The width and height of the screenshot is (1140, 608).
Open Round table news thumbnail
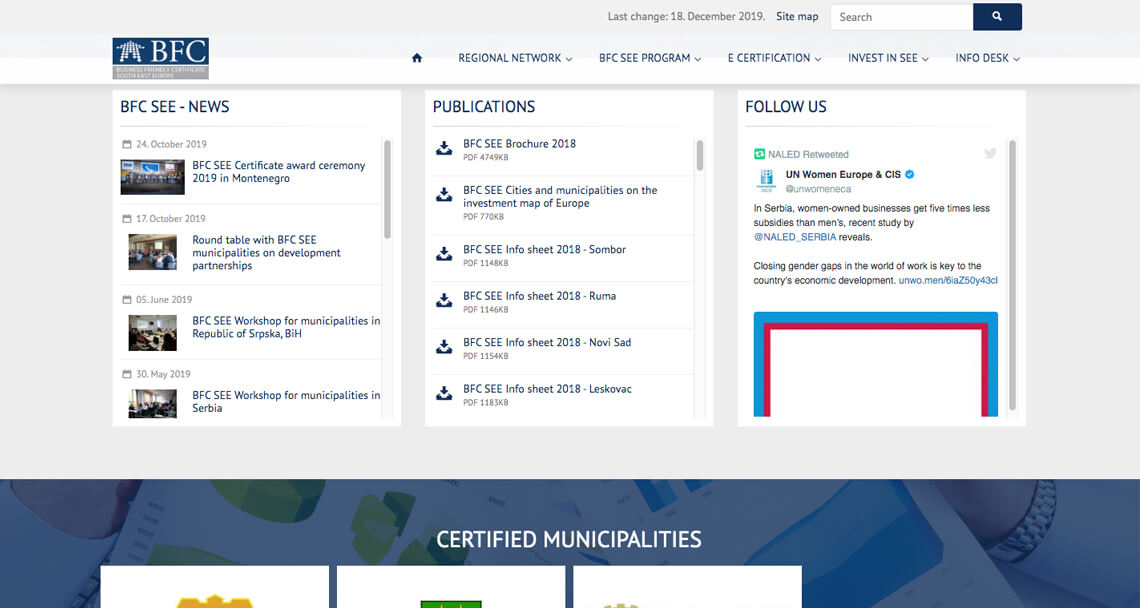153,252
